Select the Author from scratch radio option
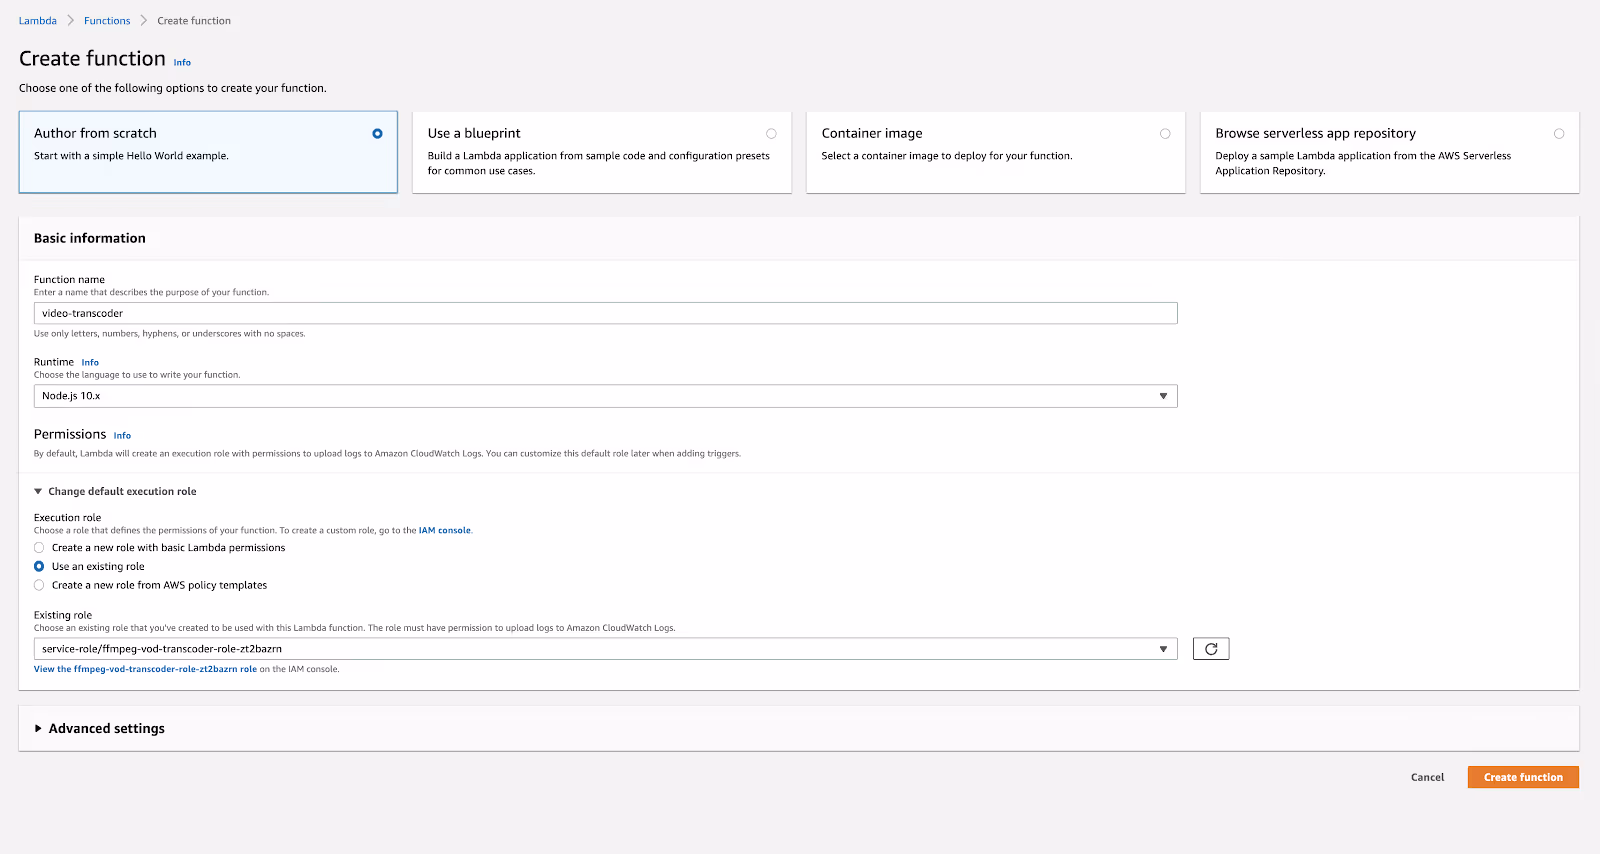The image size is (1600, 854). pyautogui.click(x=377, y=133)
